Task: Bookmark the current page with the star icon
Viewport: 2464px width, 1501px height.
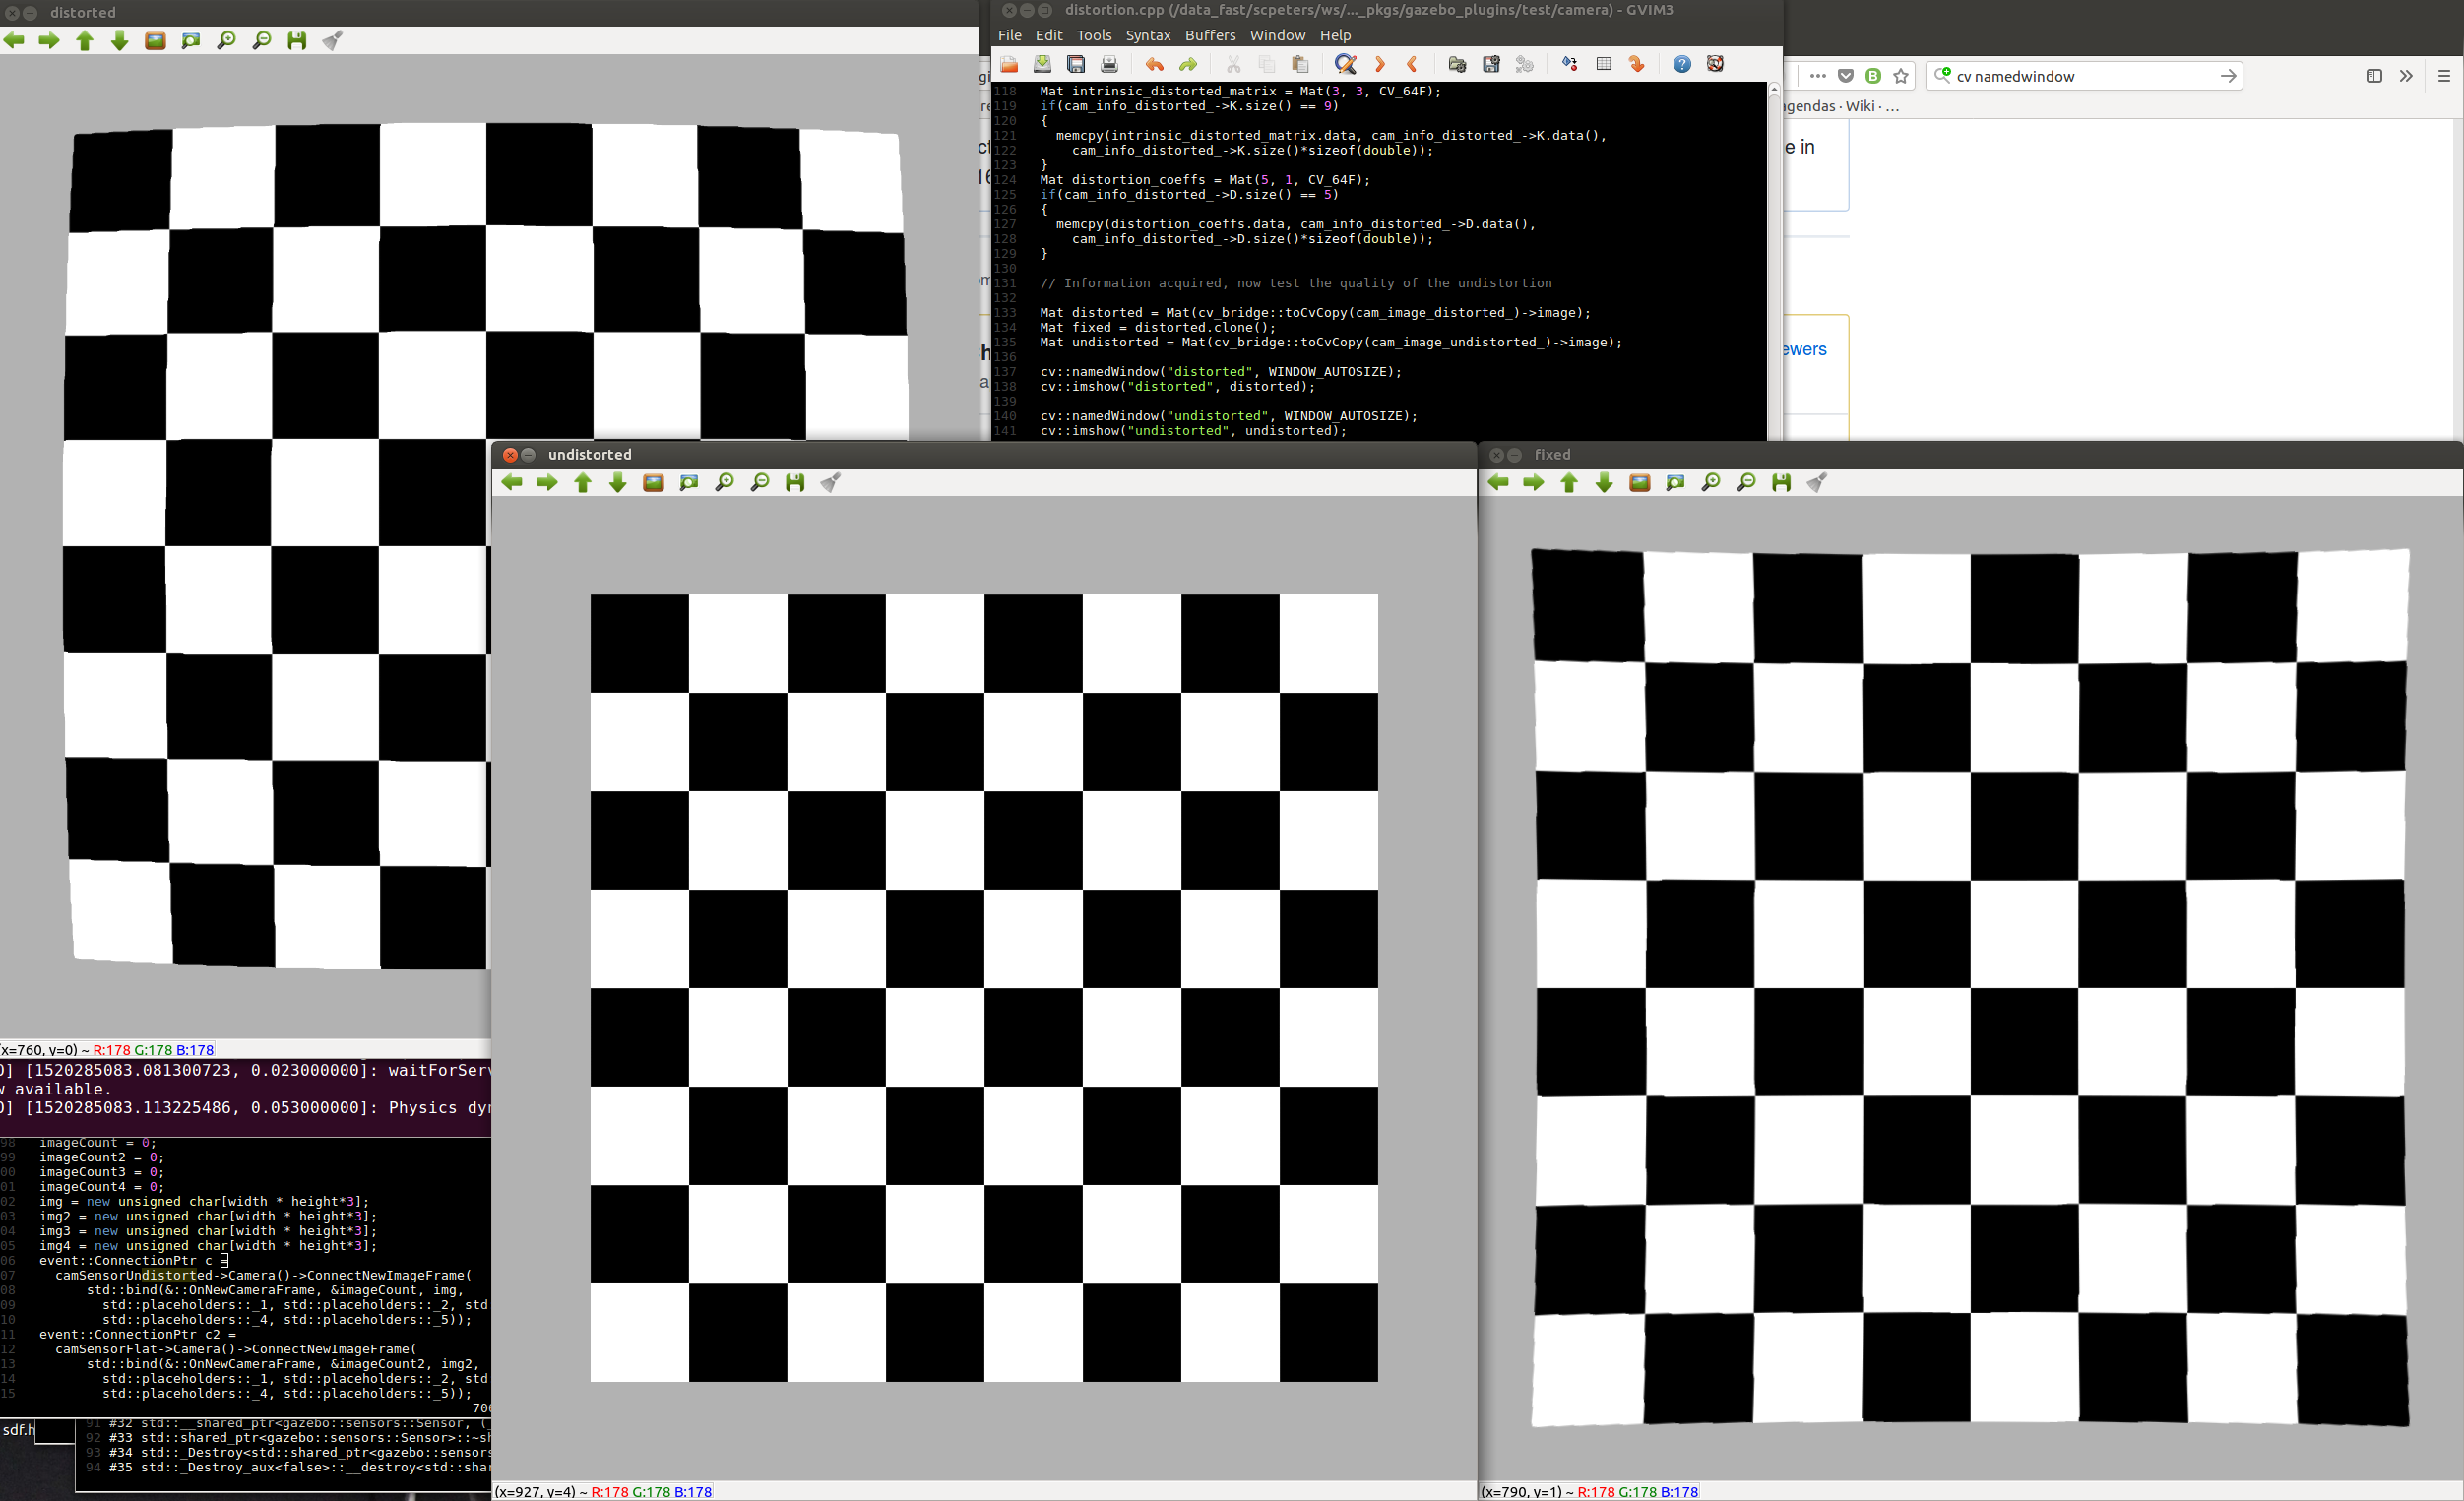Action: click(x=1900, y=75)
